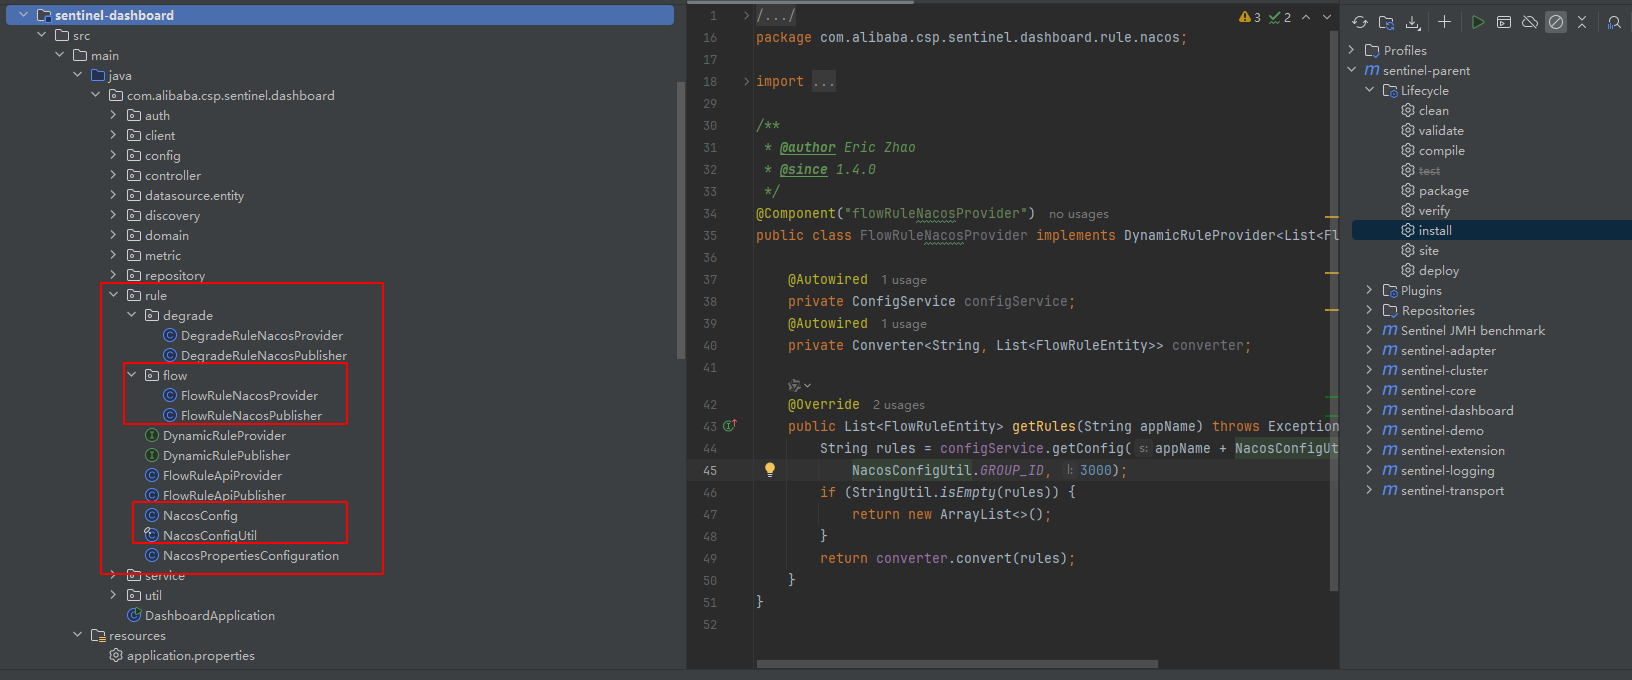Click the typo checks count indicator
Image resolution: width=1632 pixels, height=680 pixels.
1280,17
